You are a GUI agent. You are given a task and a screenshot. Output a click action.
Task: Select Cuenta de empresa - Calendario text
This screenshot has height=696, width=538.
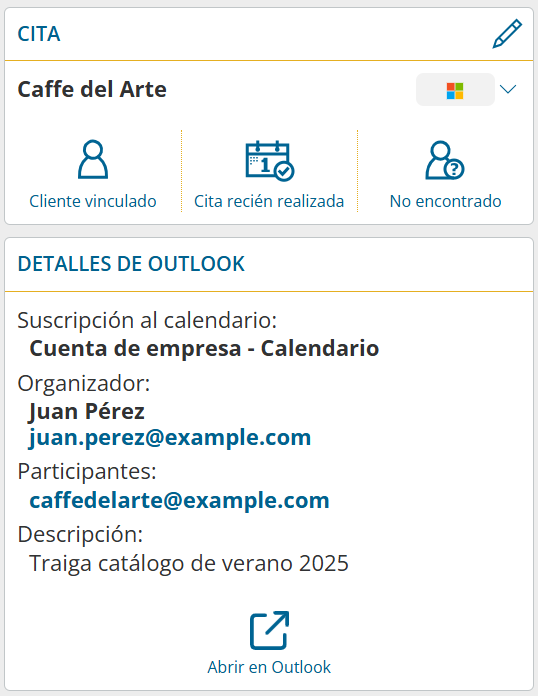[x=204, y=348]
